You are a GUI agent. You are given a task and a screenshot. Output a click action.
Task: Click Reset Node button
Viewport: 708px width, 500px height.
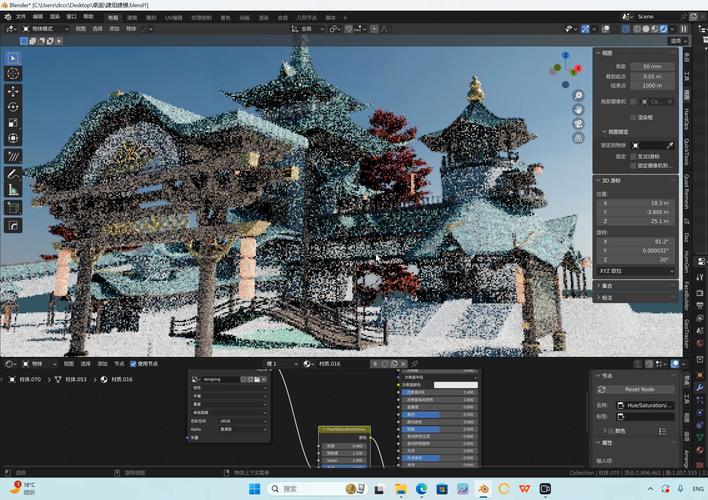640,389
